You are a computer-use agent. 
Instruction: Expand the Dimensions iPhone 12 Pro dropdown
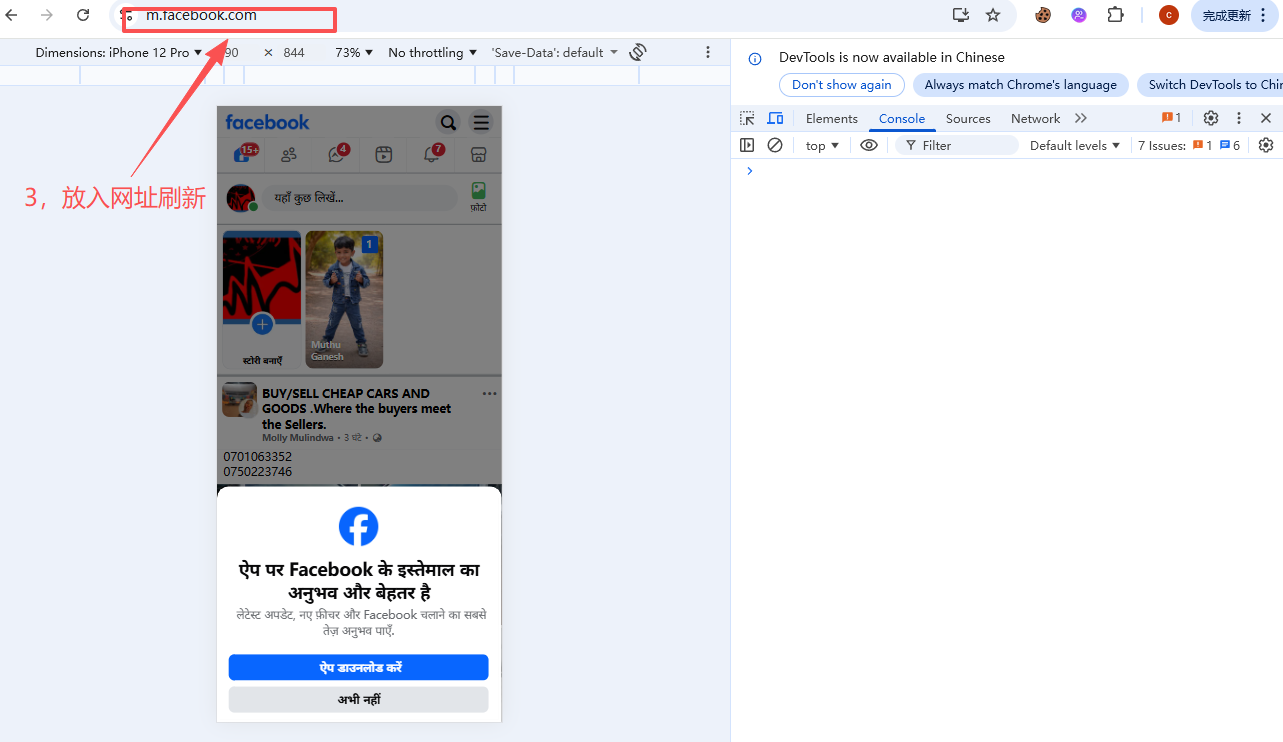point(118,52)
